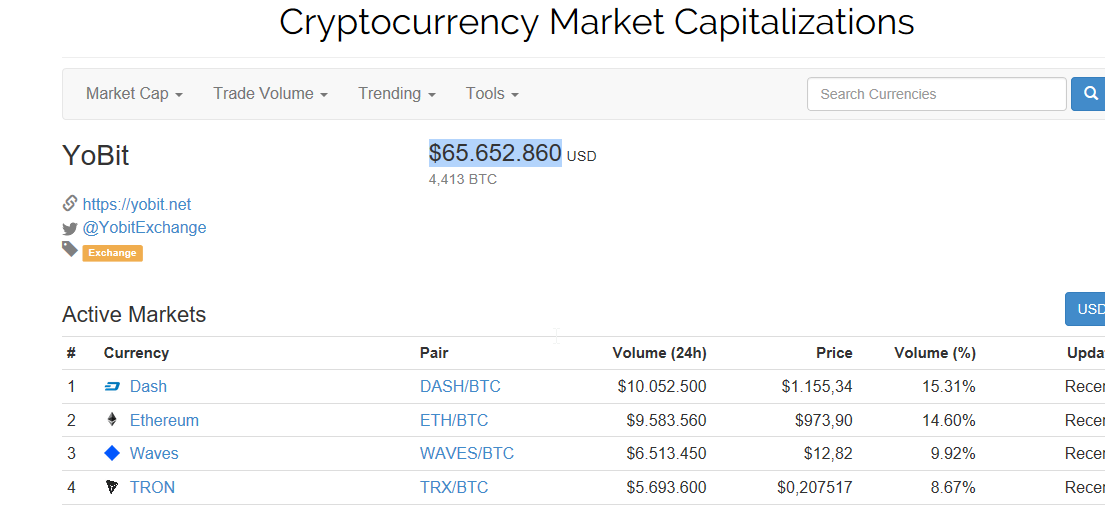Expand the Market Cap dropdown menu
Image resolution: width=1105 pixels, height=510 pixels.
point(135,94)
